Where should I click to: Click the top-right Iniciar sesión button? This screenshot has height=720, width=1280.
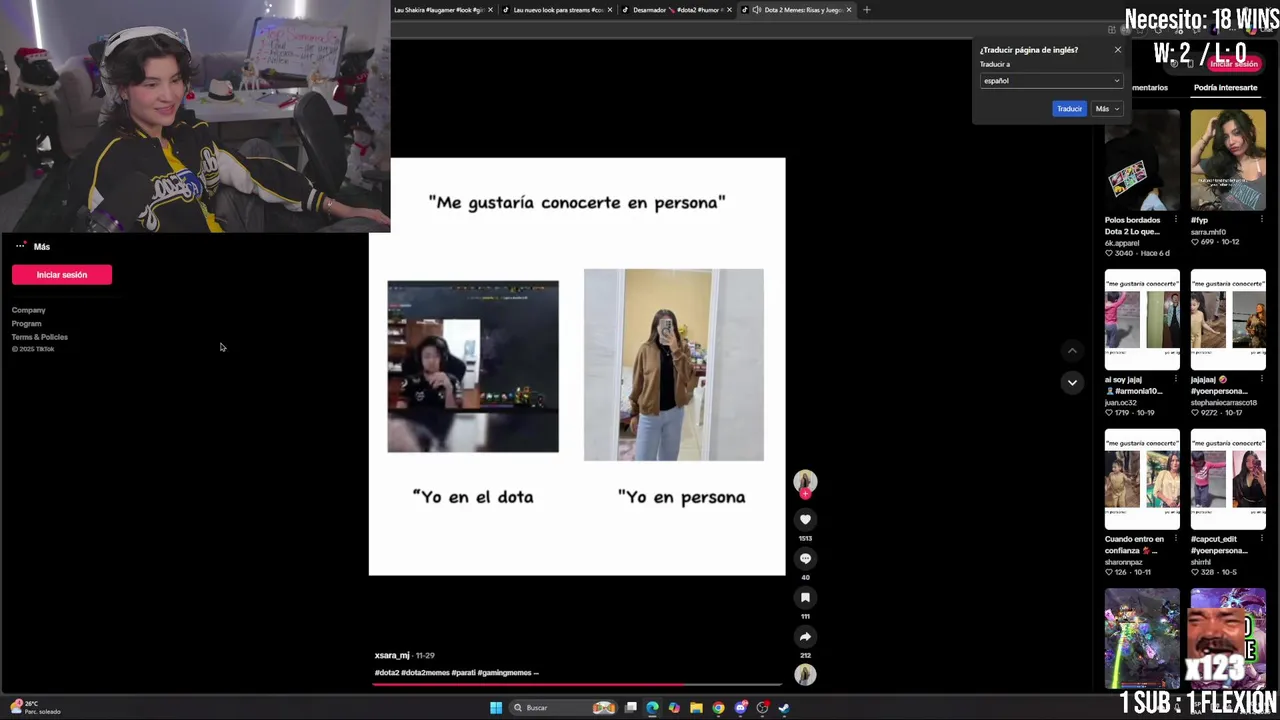pos(1234,64)
